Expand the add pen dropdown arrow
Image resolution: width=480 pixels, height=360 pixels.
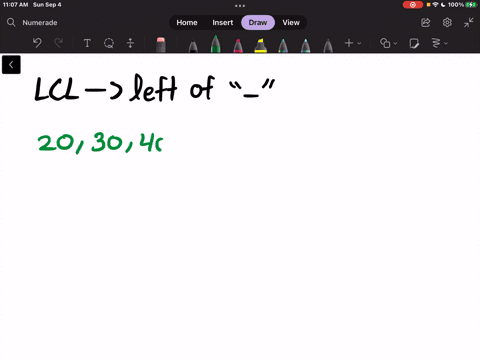pos(359,43)
